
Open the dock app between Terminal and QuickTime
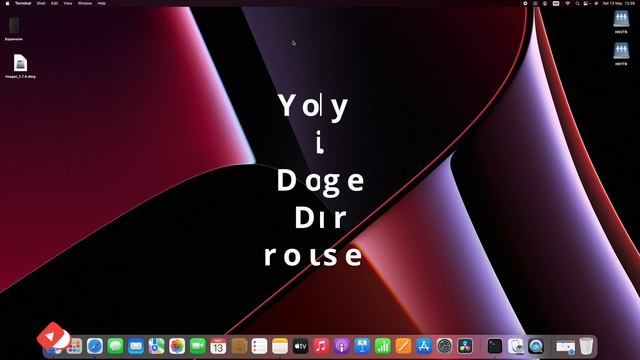[x=516, y=347]
